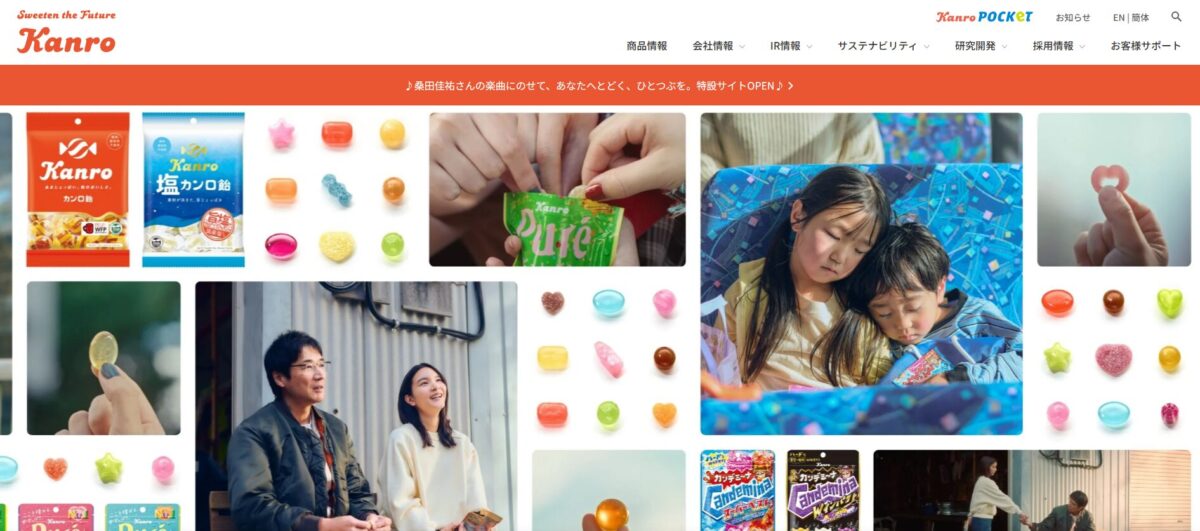This screenshot has width=1200, height=531.
Task: Switch language to EN
Action: point(1119,17)
